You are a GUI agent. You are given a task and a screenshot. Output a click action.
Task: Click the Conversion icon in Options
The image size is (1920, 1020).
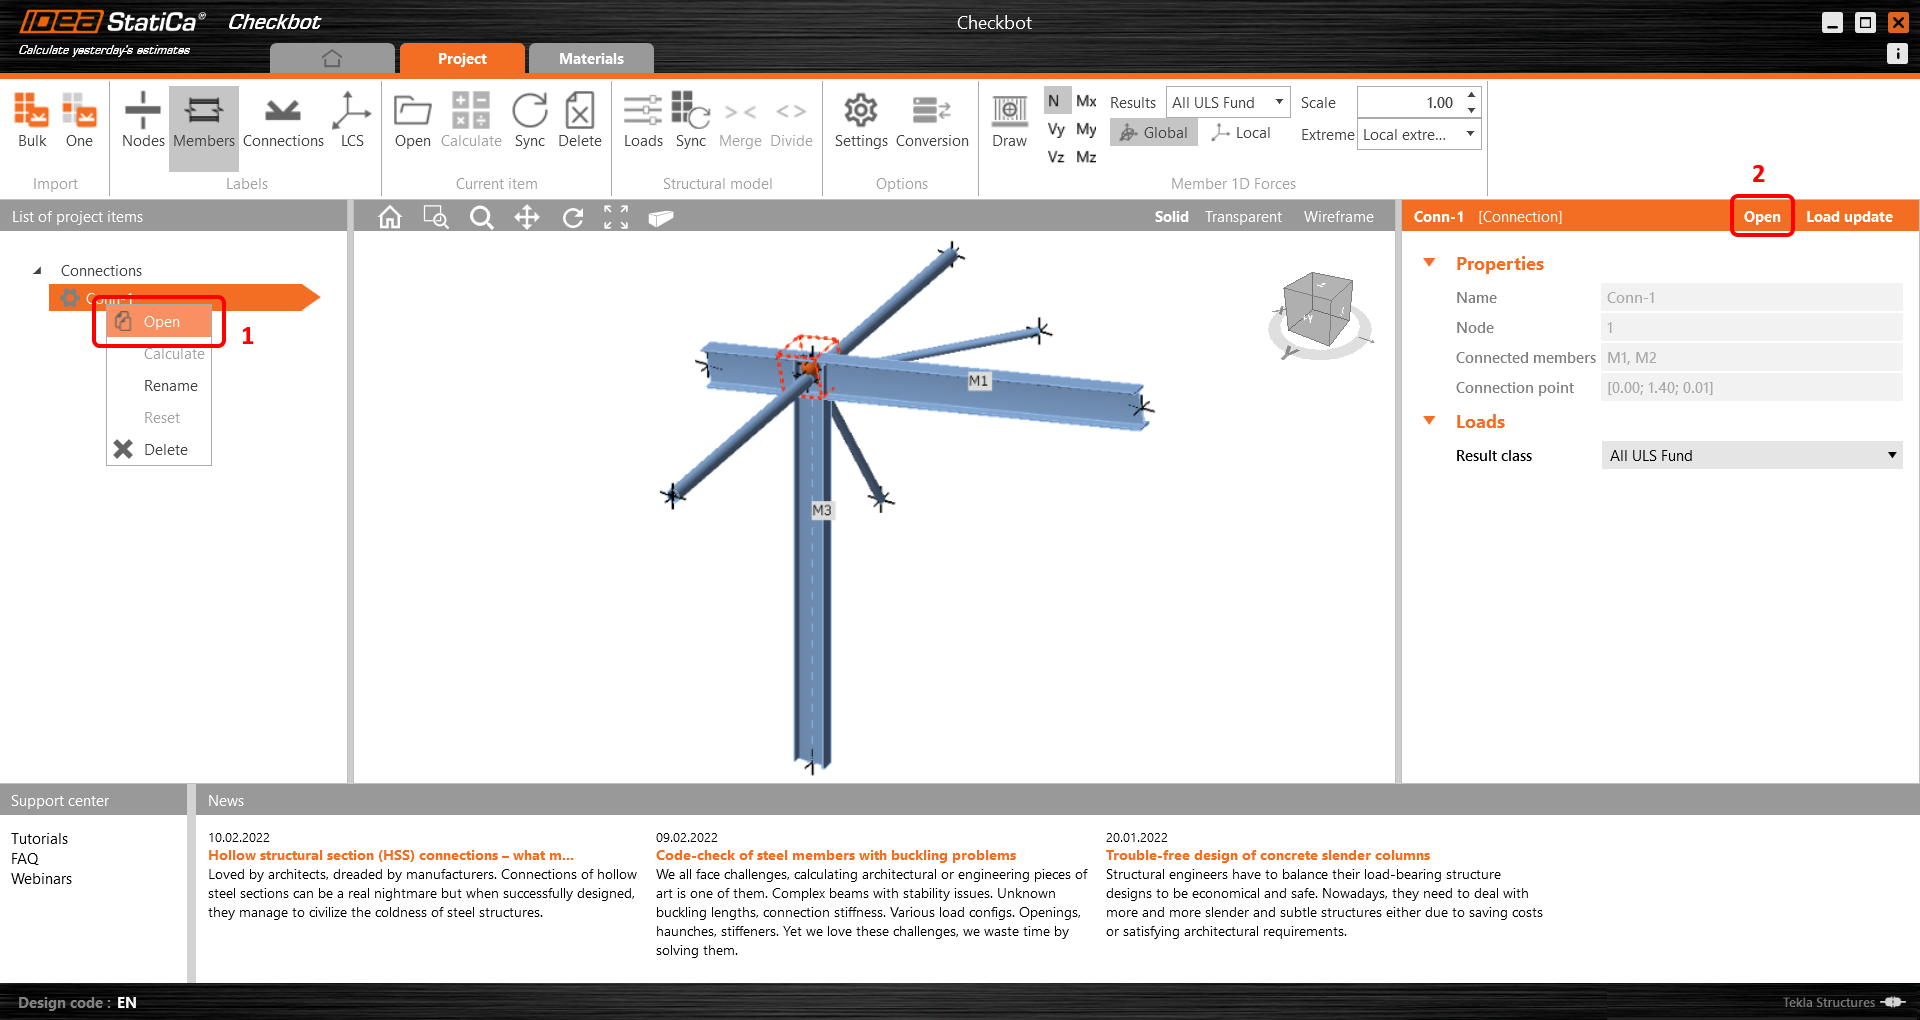[x=931, y=122]
